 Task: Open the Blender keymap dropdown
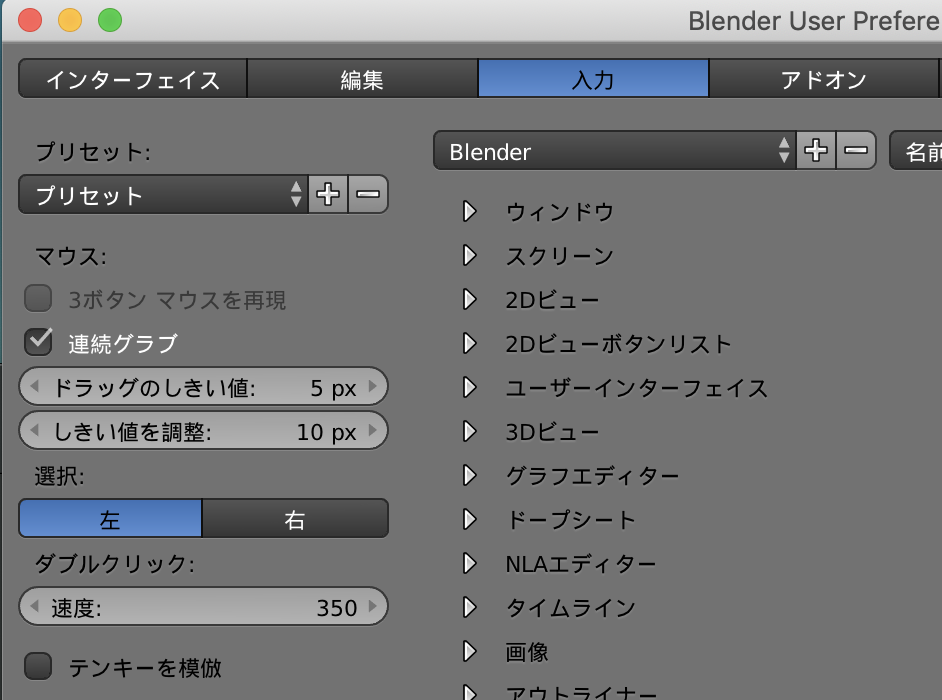[614, 150]
